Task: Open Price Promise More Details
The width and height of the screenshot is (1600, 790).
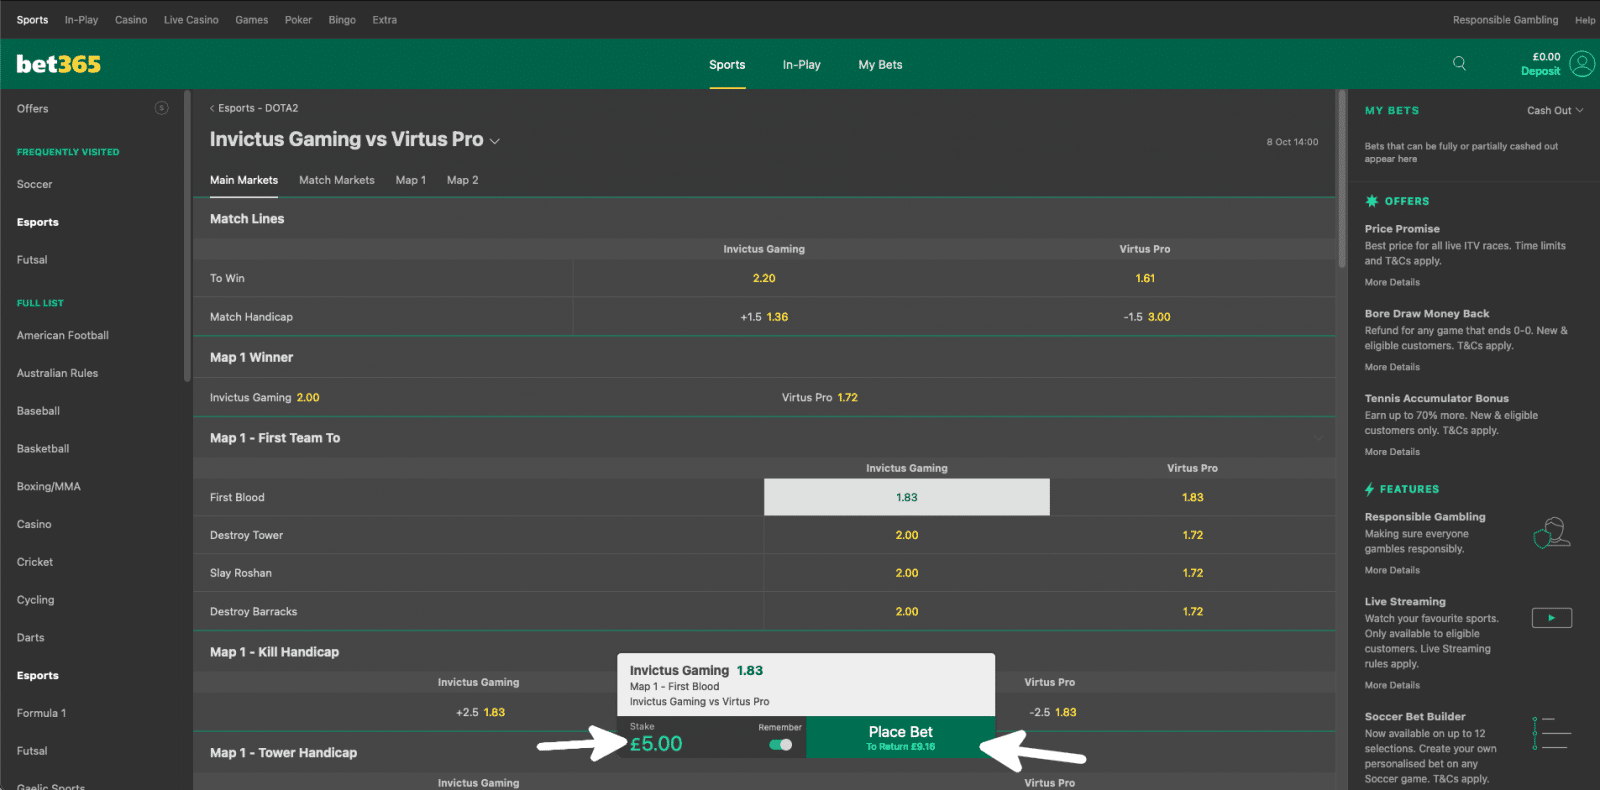Action: click(x=1392, y=282)
